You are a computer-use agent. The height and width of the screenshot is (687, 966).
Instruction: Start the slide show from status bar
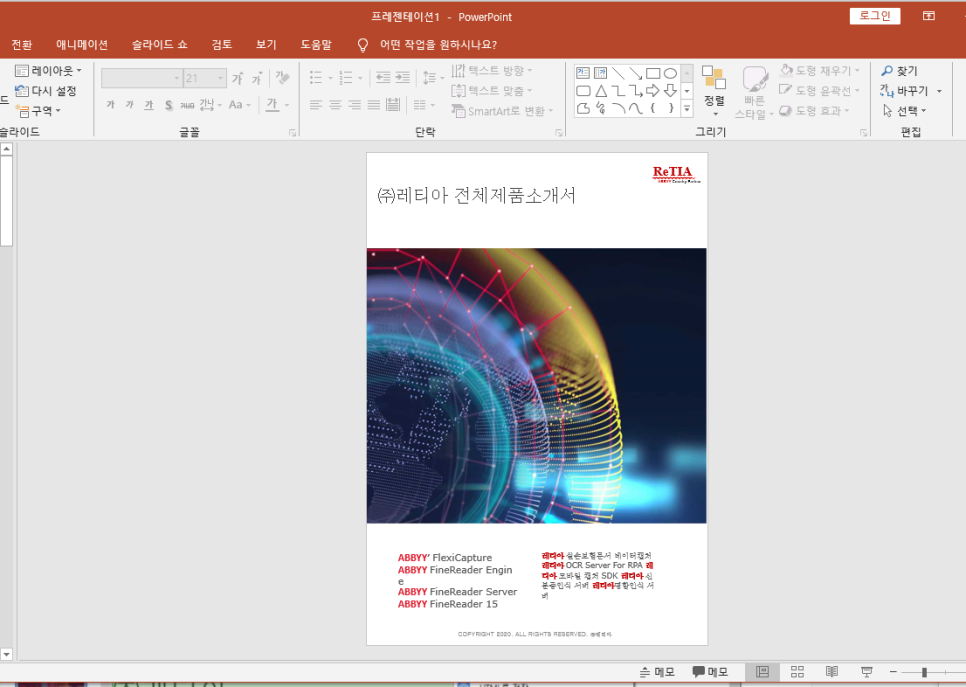pyautogui.click(x=866, y=672)
